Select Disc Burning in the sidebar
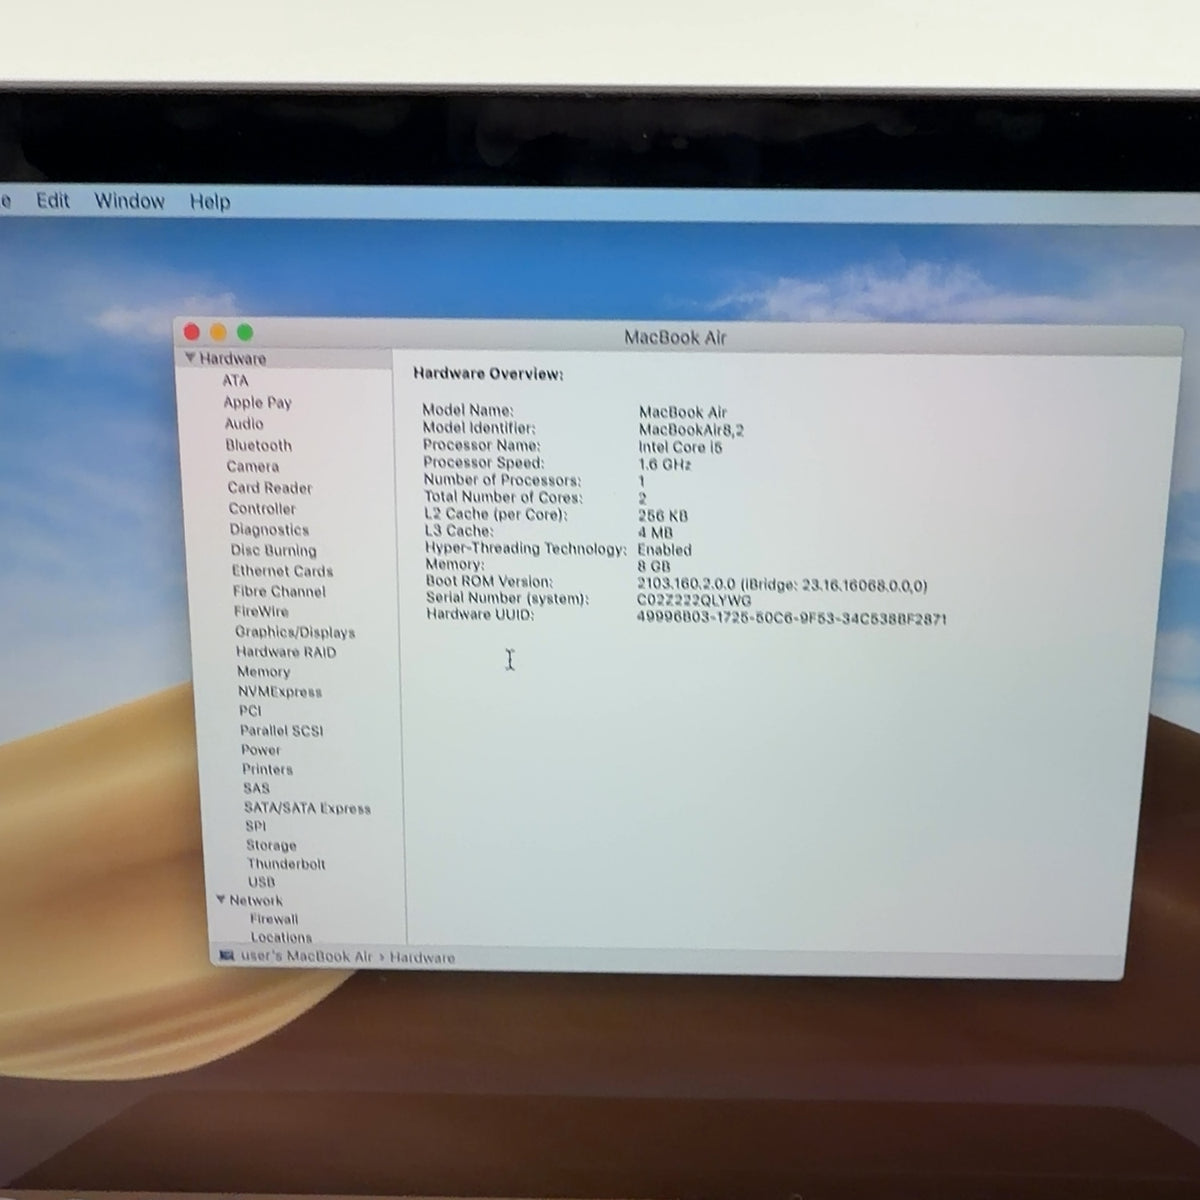Viewport: 1200px width, 1200px height. pyautogui.click(x=273, y=550)
